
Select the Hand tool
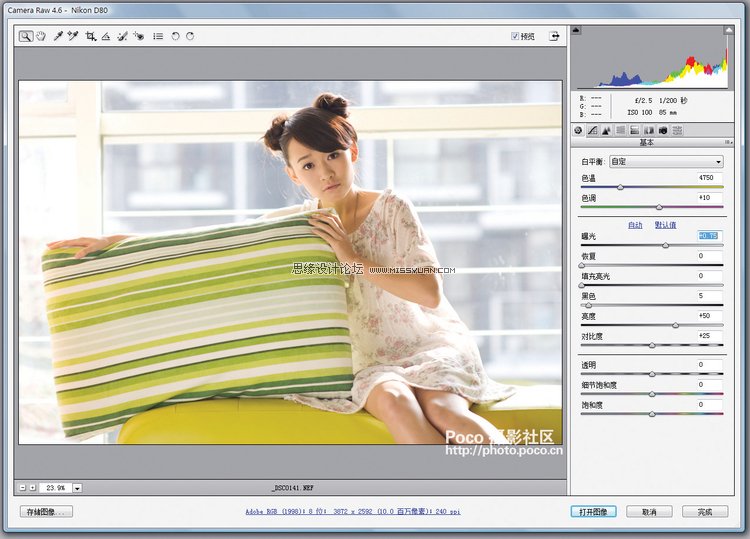click(x=41, y=36)
